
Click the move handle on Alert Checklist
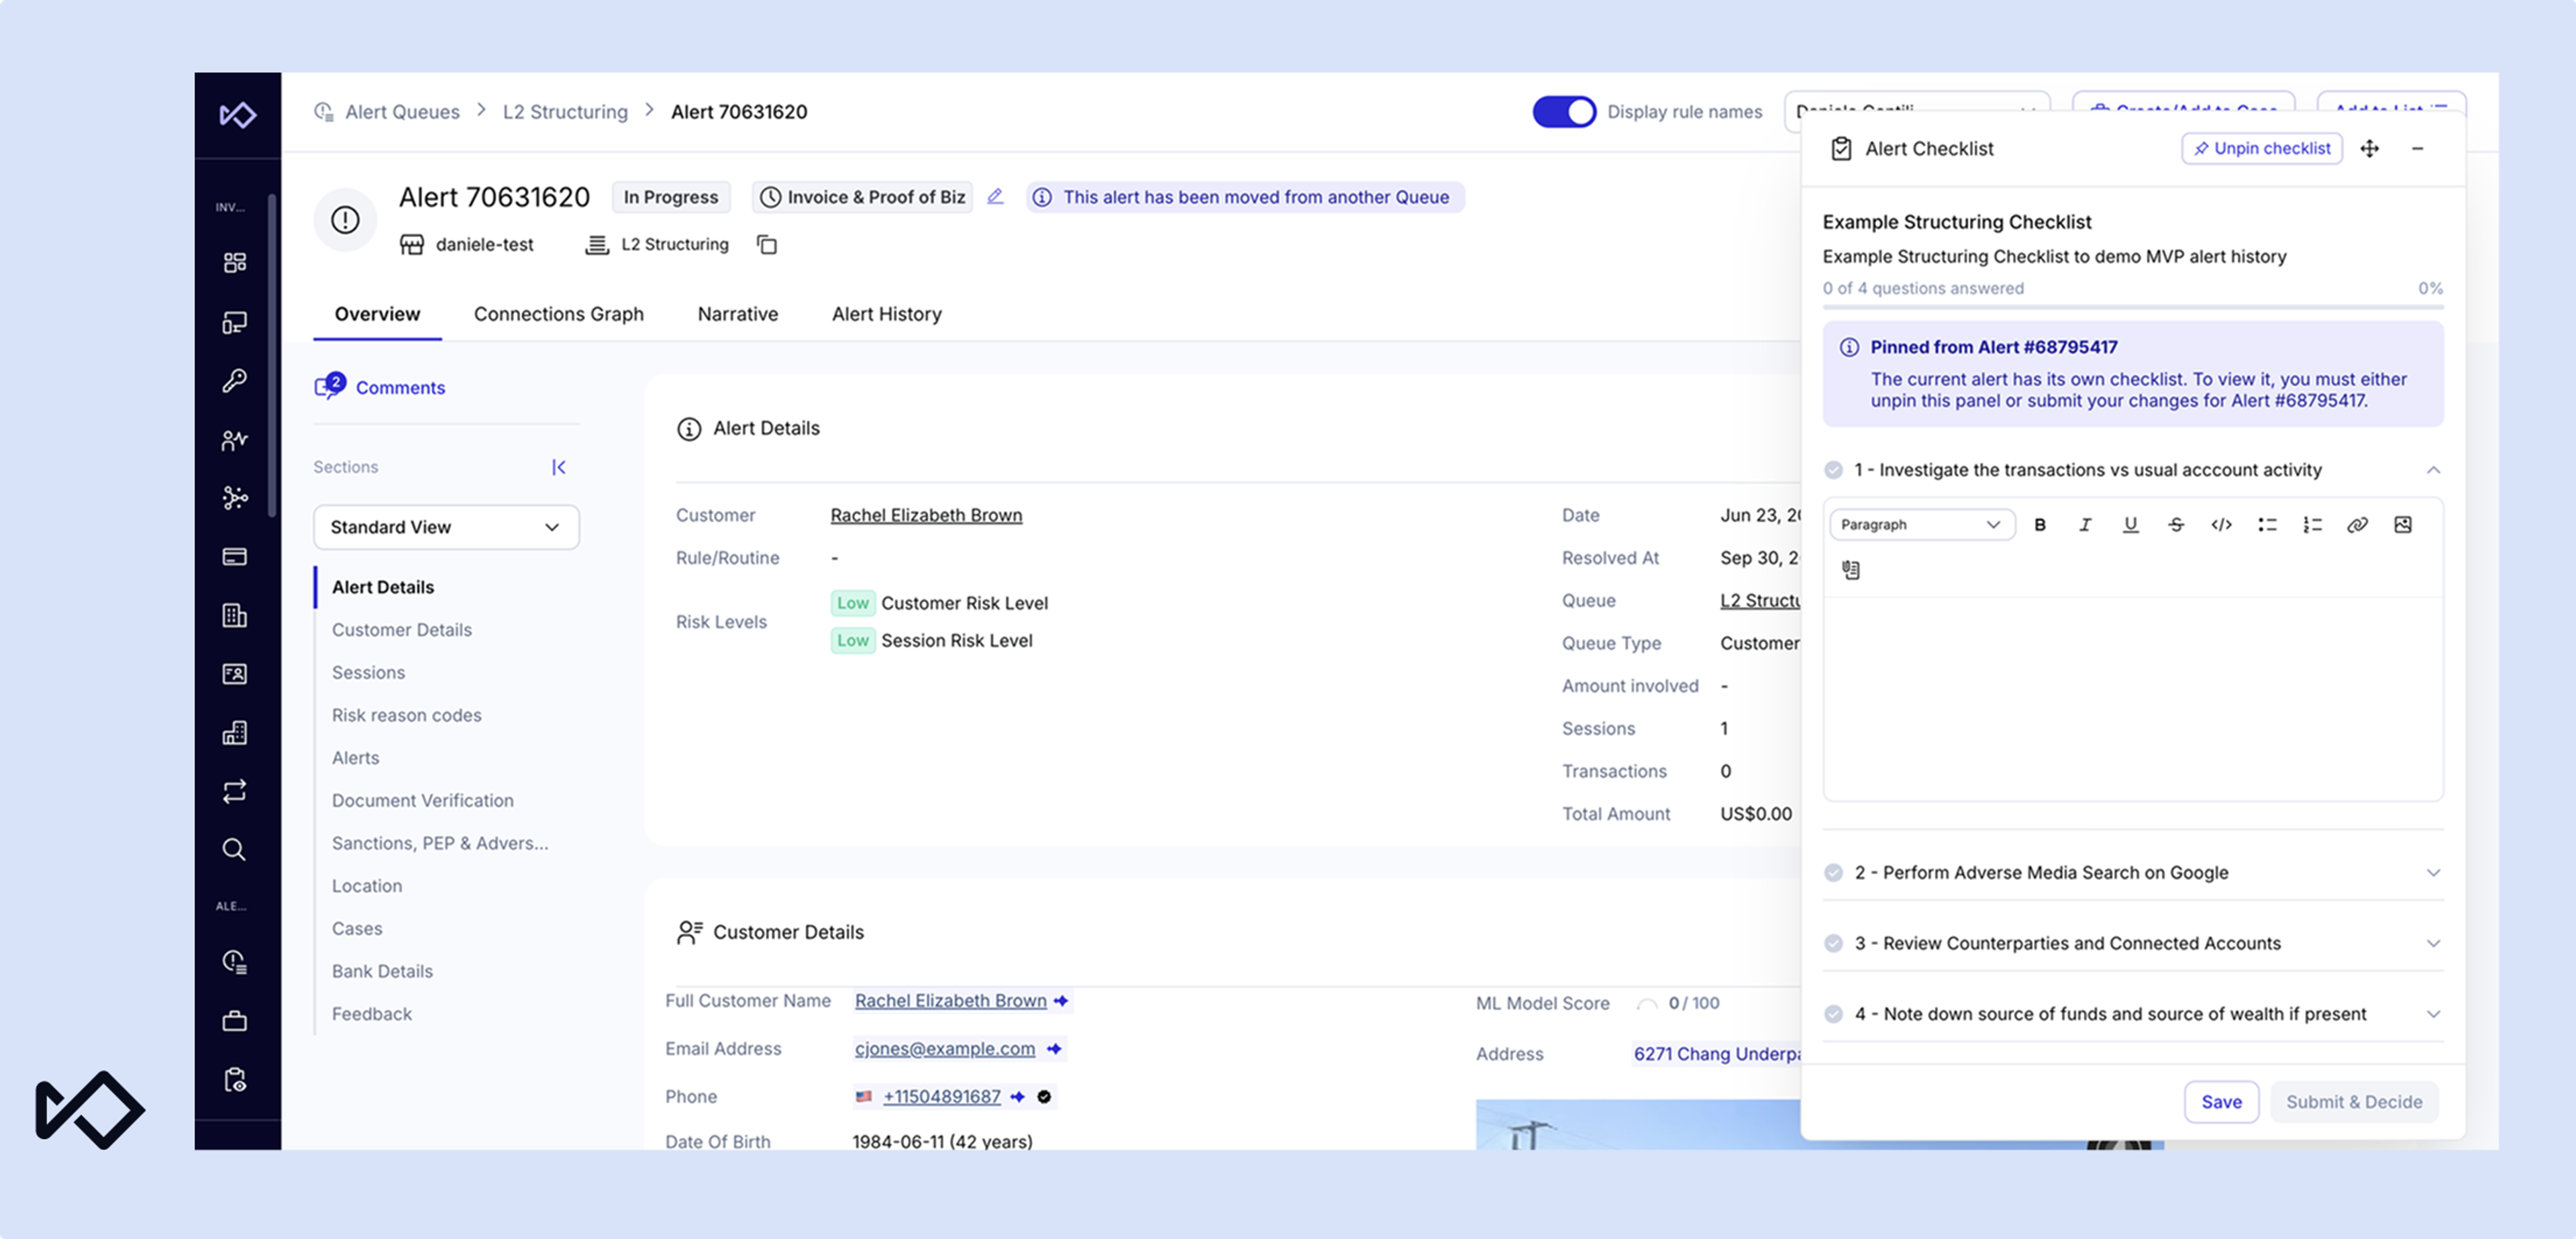(x=2370, y=148)
